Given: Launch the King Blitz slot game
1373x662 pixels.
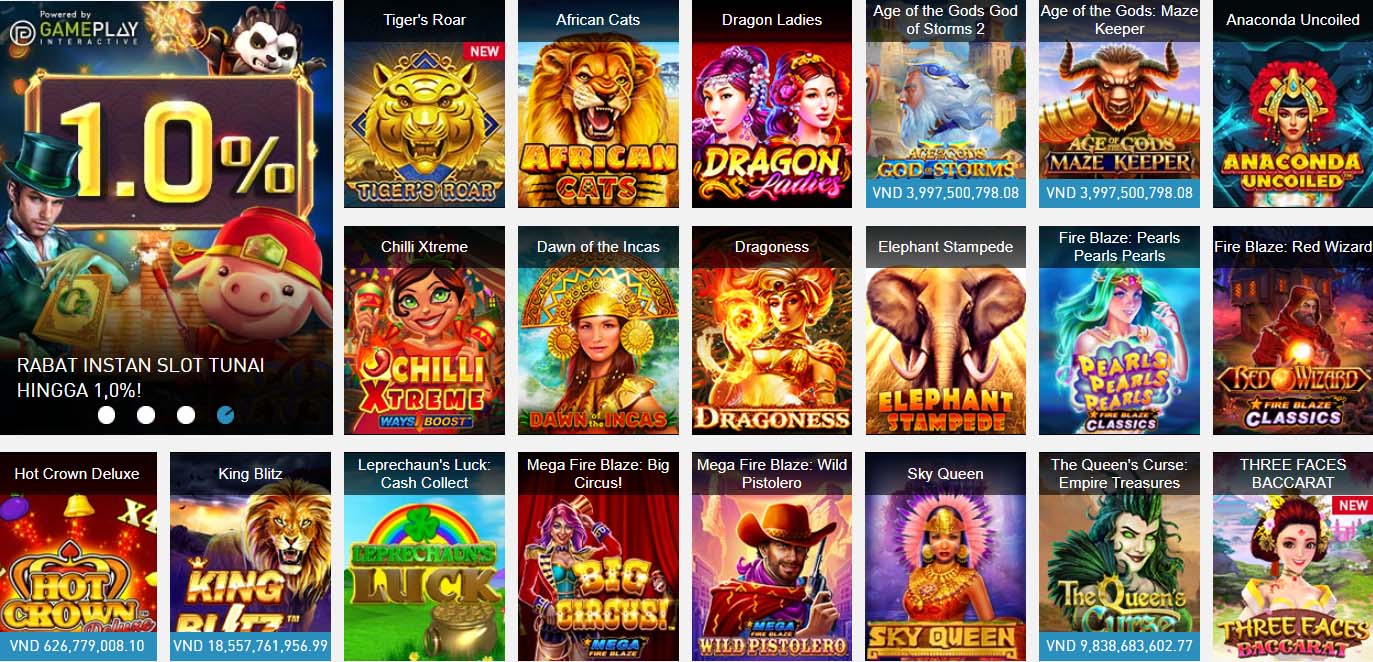Looking at the screenshot, I should pyautogui.click(x=250, y=557).
